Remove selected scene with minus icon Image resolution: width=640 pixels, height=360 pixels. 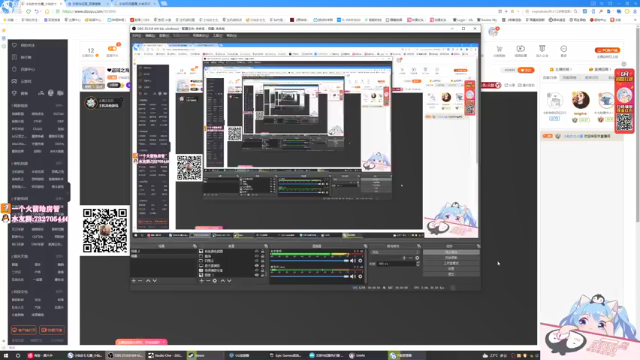pyautogui.click(x=140, y=281)
